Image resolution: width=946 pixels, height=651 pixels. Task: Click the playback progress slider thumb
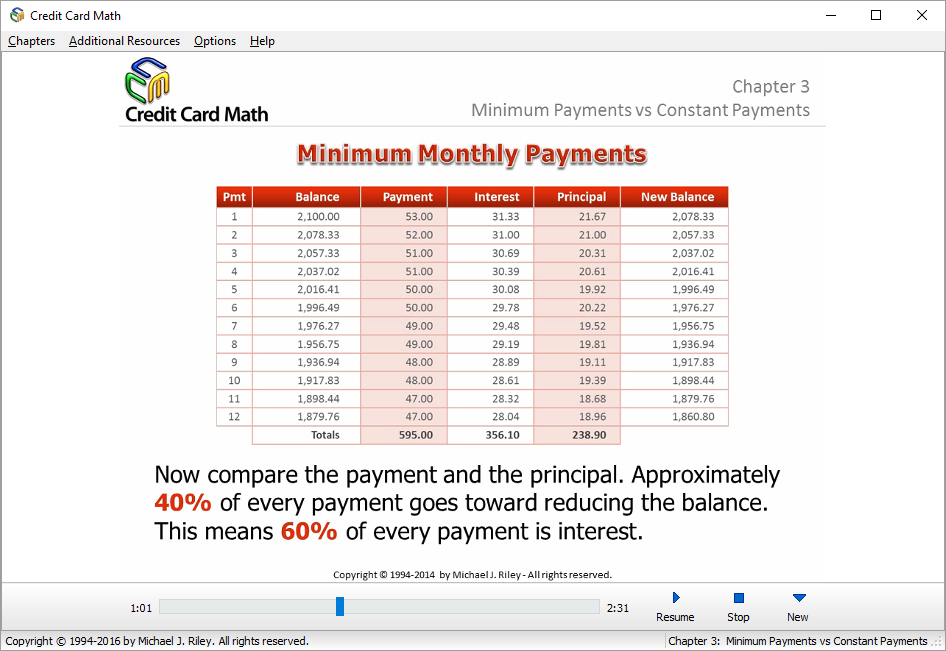coord(340,606)
